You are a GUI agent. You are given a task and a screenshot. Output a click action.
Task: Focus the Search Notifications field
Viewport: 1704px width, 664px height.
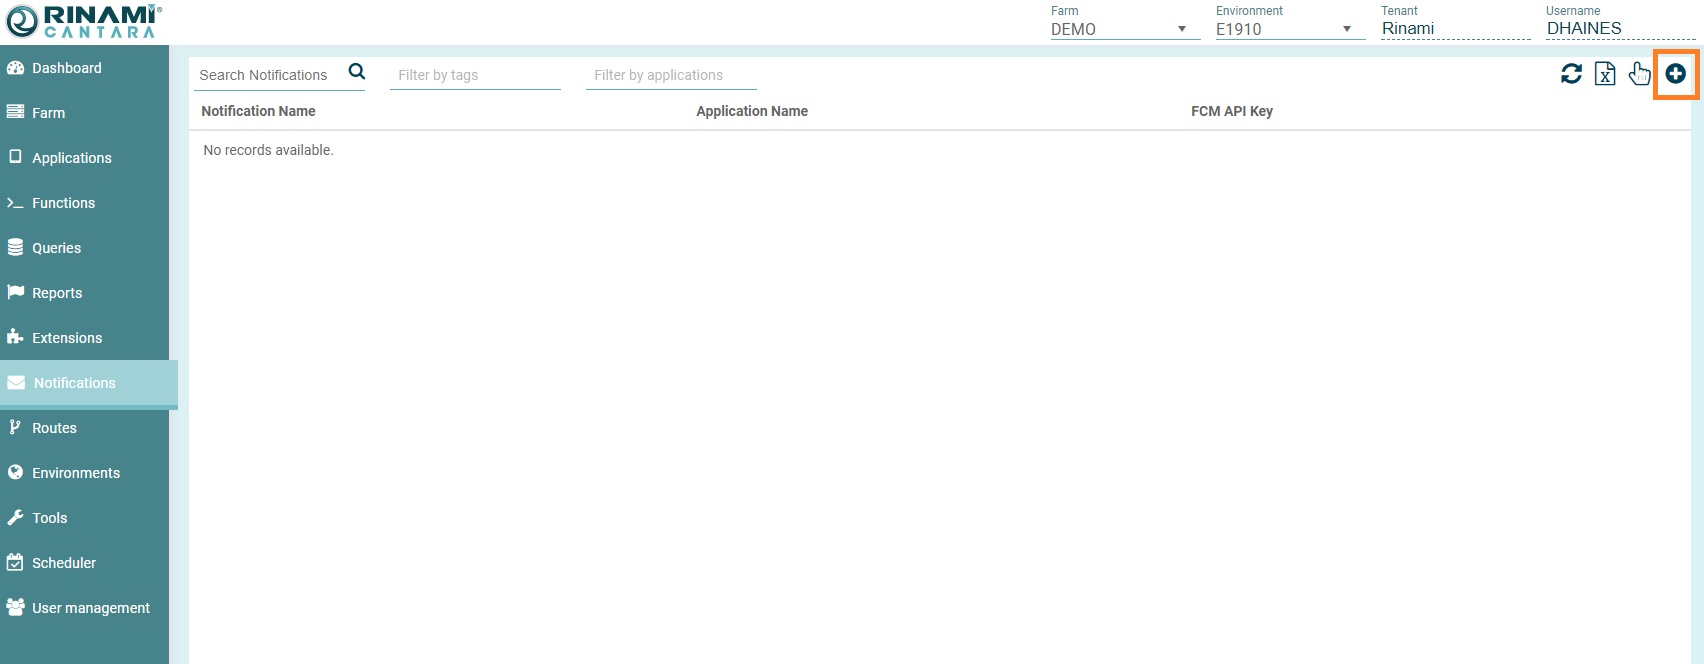click(268, 75)
